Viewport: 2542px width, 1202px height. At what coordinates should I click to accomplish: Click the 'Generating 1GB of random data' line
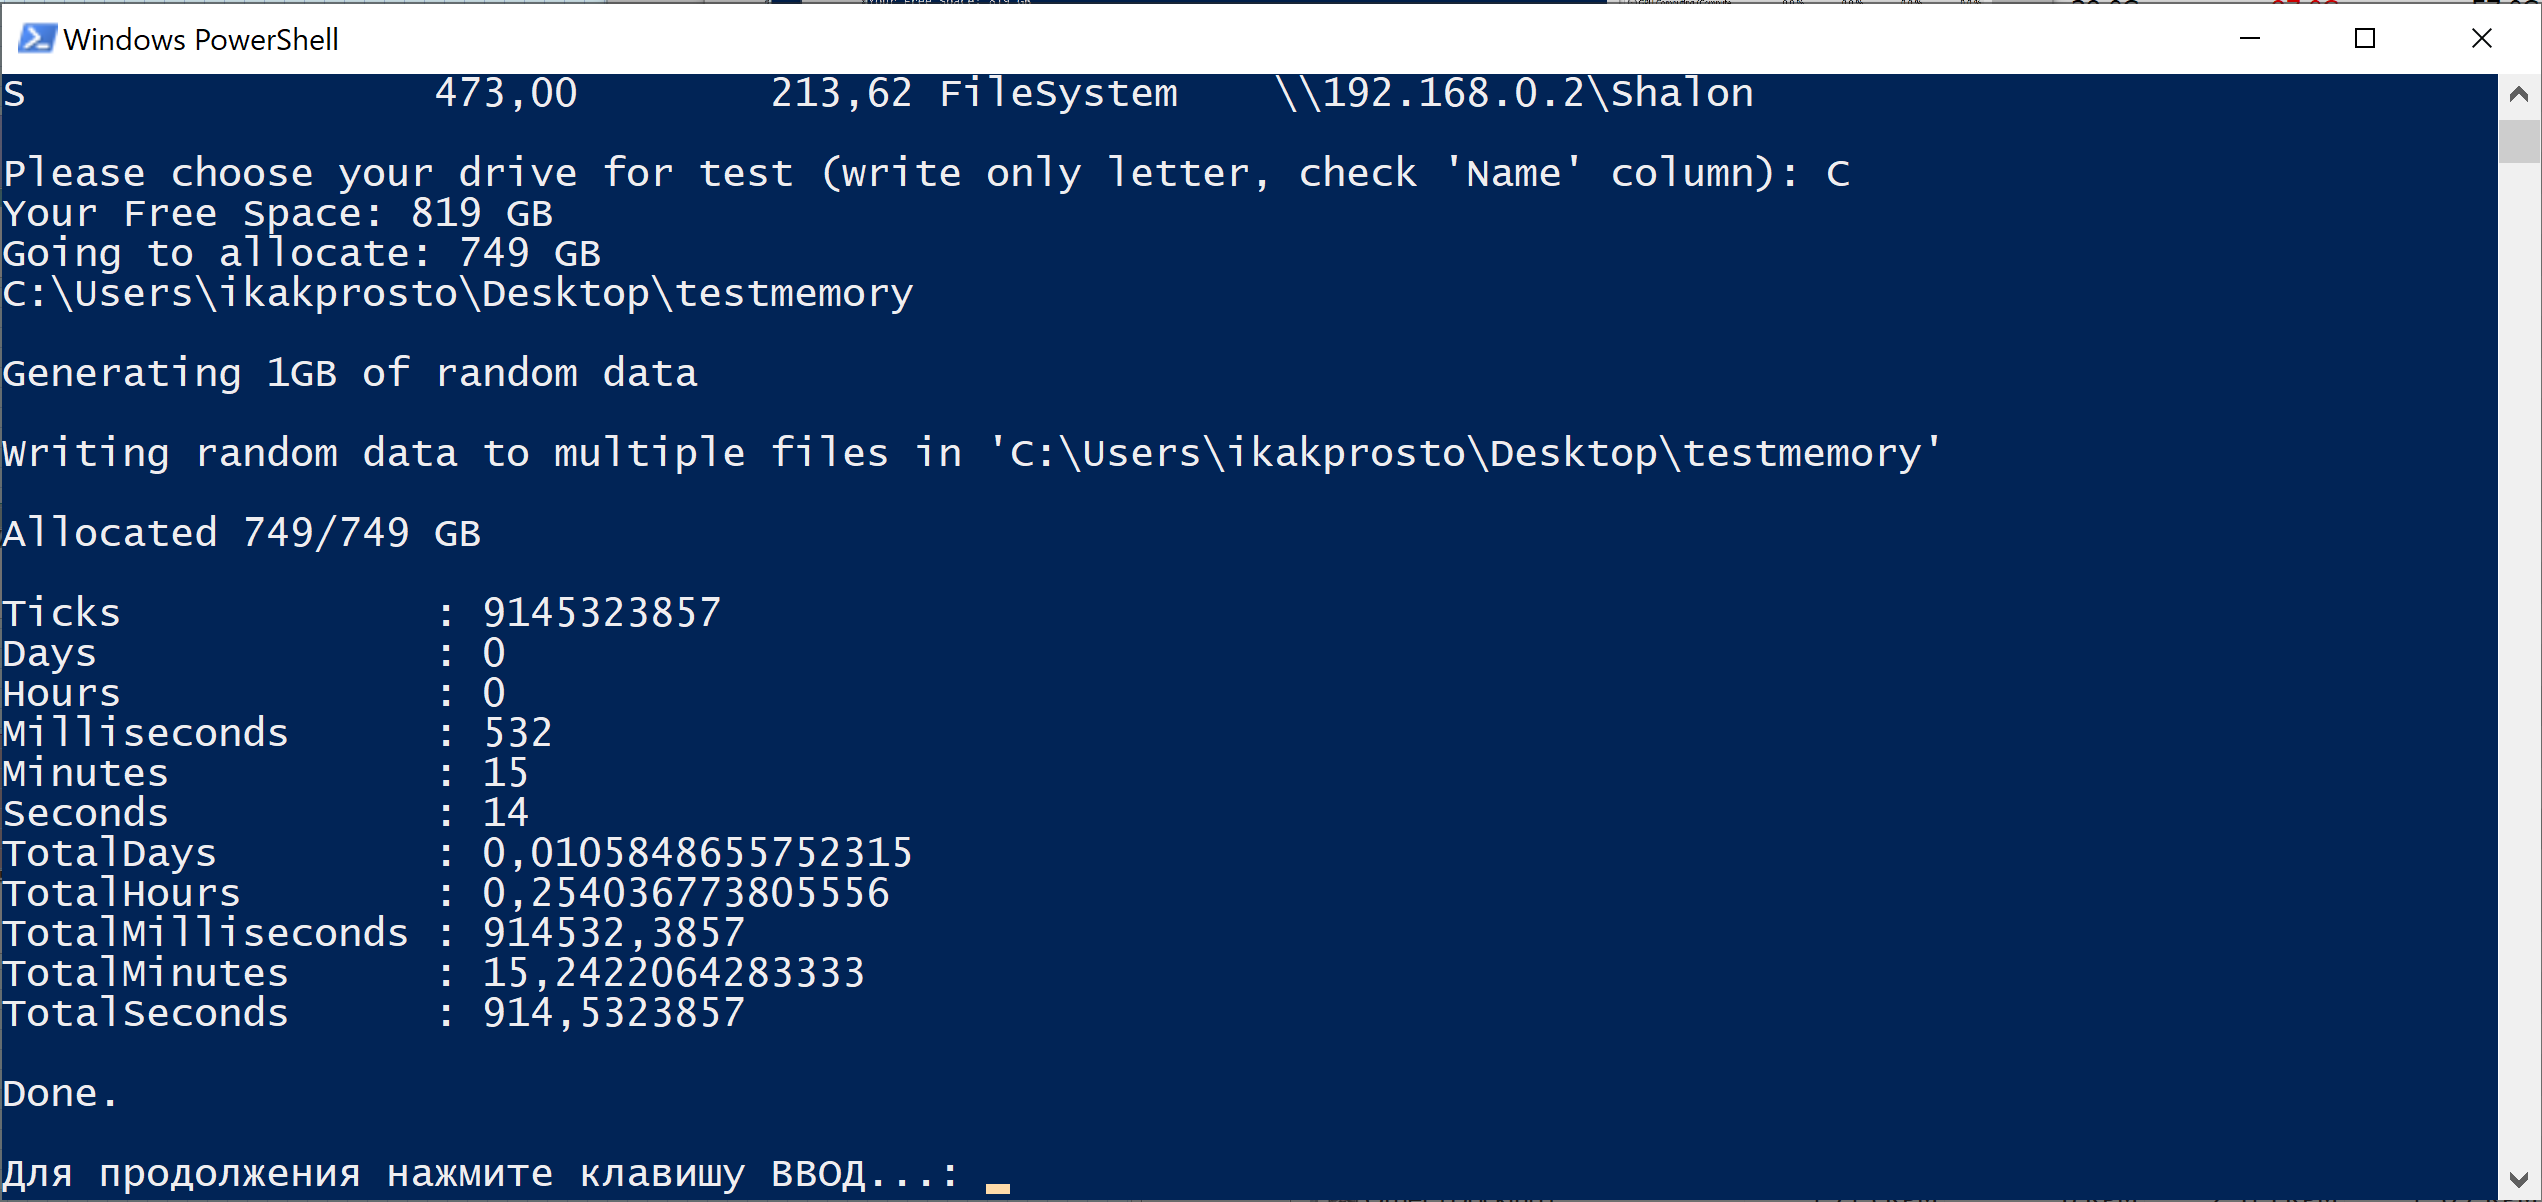click(x=350, y=374)
